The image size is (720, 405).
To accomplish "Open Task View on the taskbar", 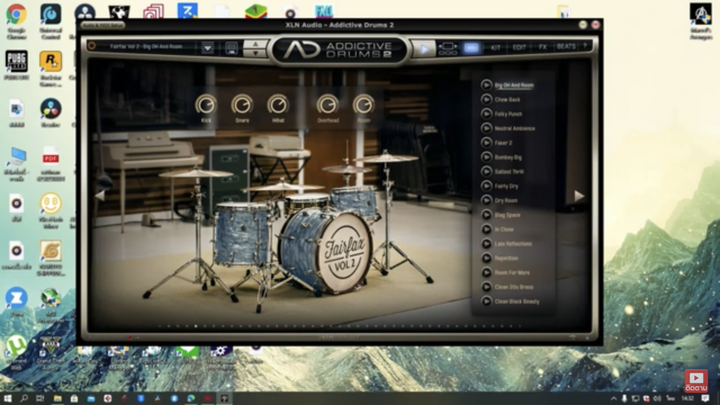I will pos(40,399).
